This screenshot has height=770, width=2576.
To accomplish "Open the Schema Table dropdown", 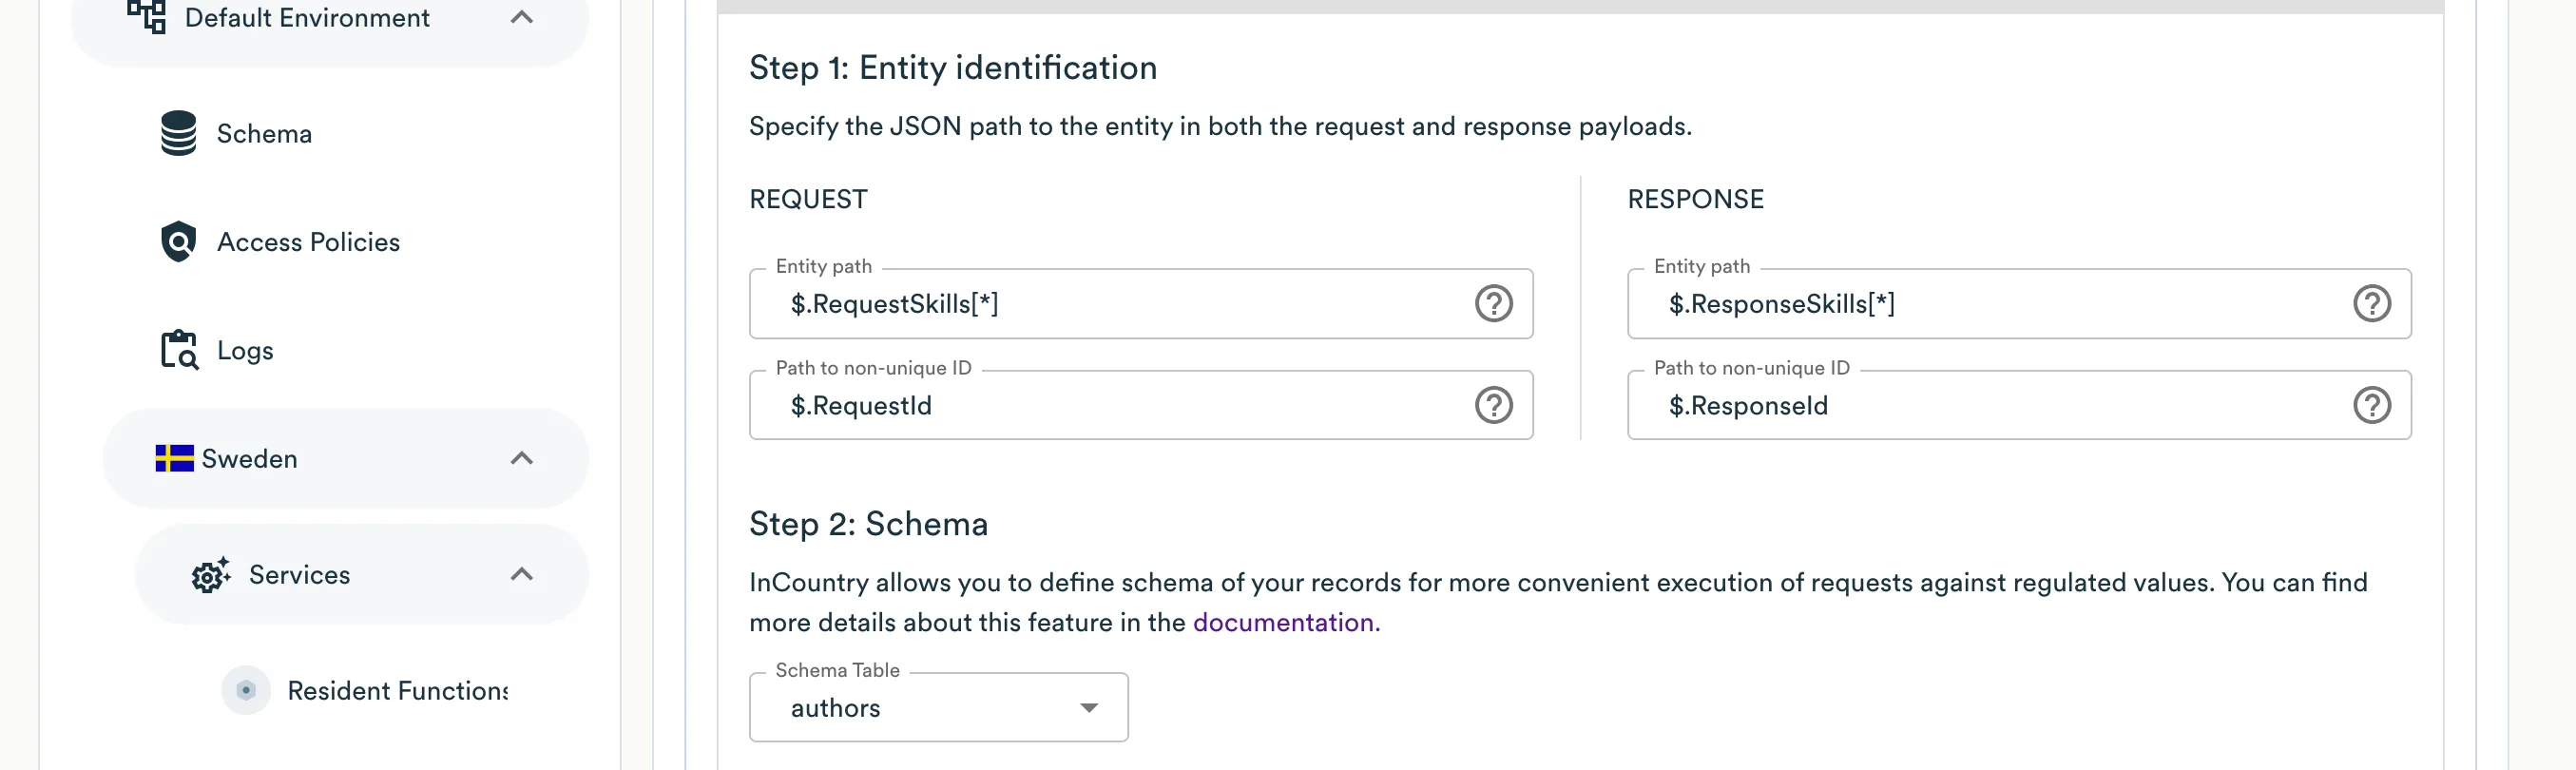I will click(938, 708).
